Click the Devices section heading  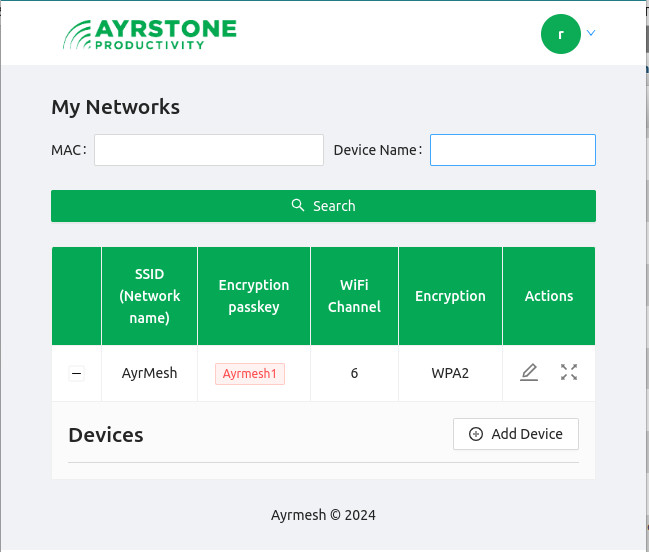coord(106,435)
